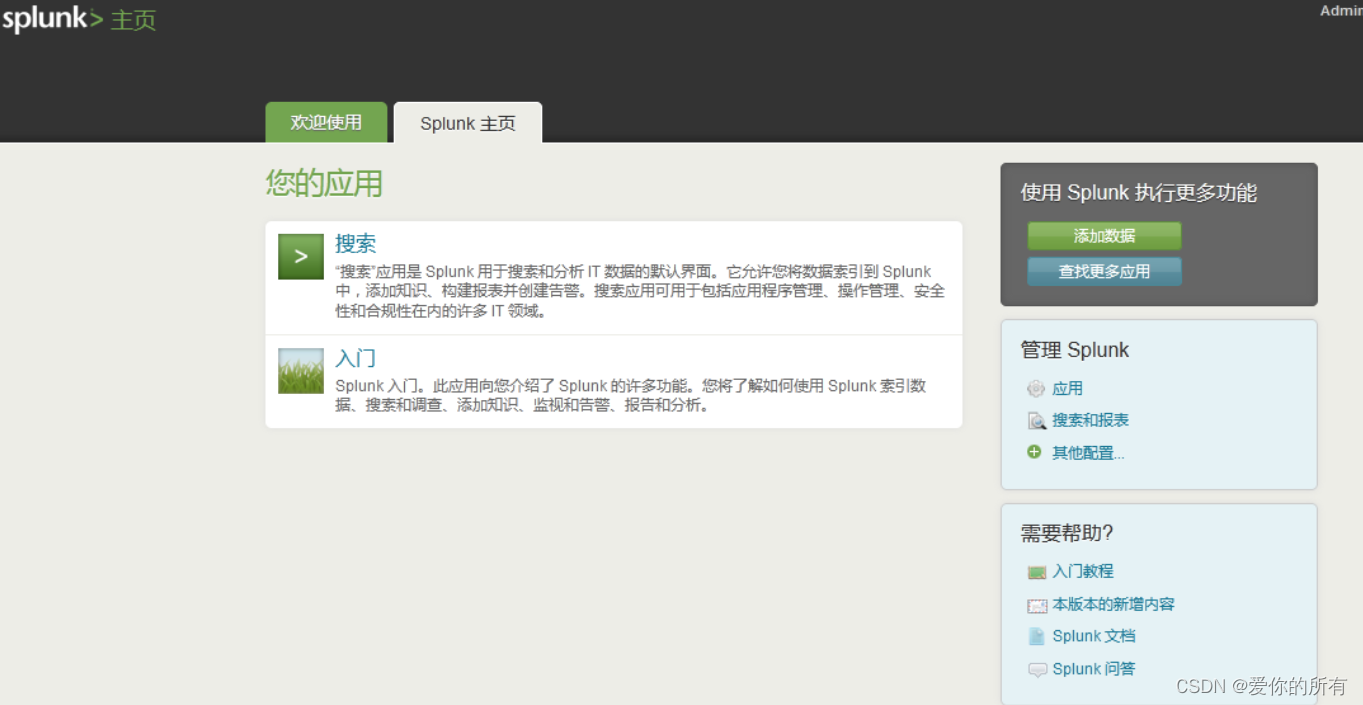Switch to the 欢迎使用 tab
Screen dimensions: 1363x705
326,121
